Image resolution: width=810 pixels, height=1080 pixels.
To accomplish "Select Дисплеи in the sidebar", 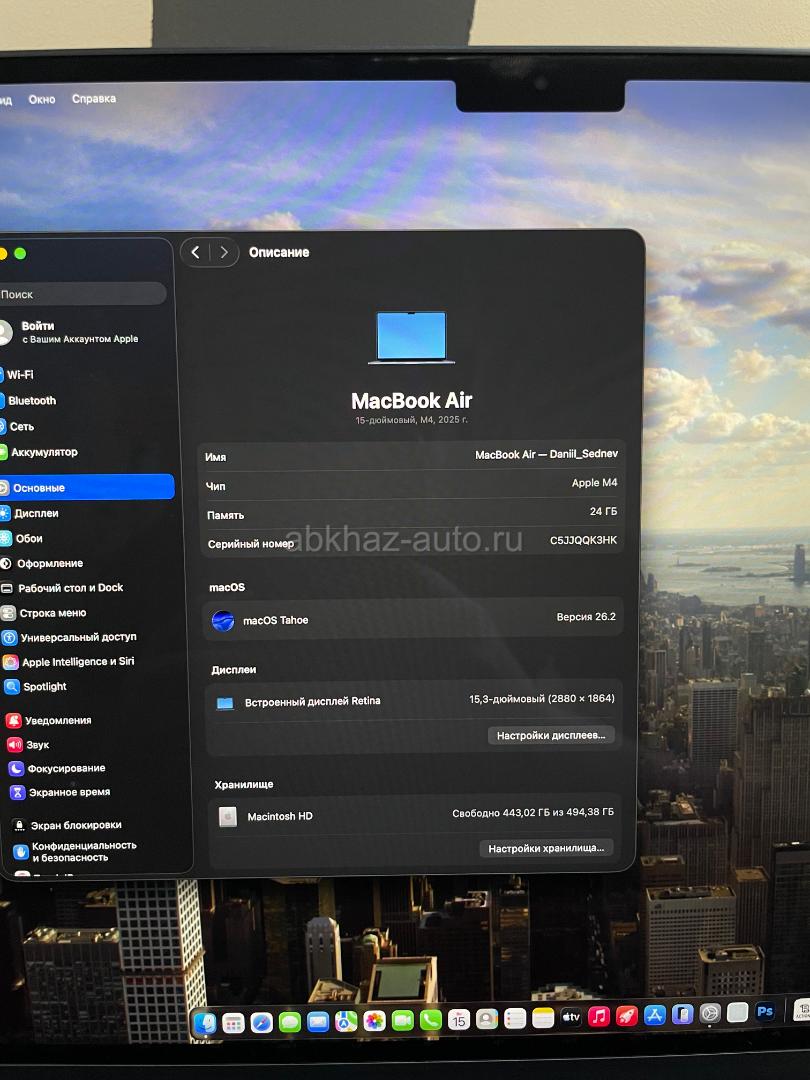I will click(x=37, y=513).
